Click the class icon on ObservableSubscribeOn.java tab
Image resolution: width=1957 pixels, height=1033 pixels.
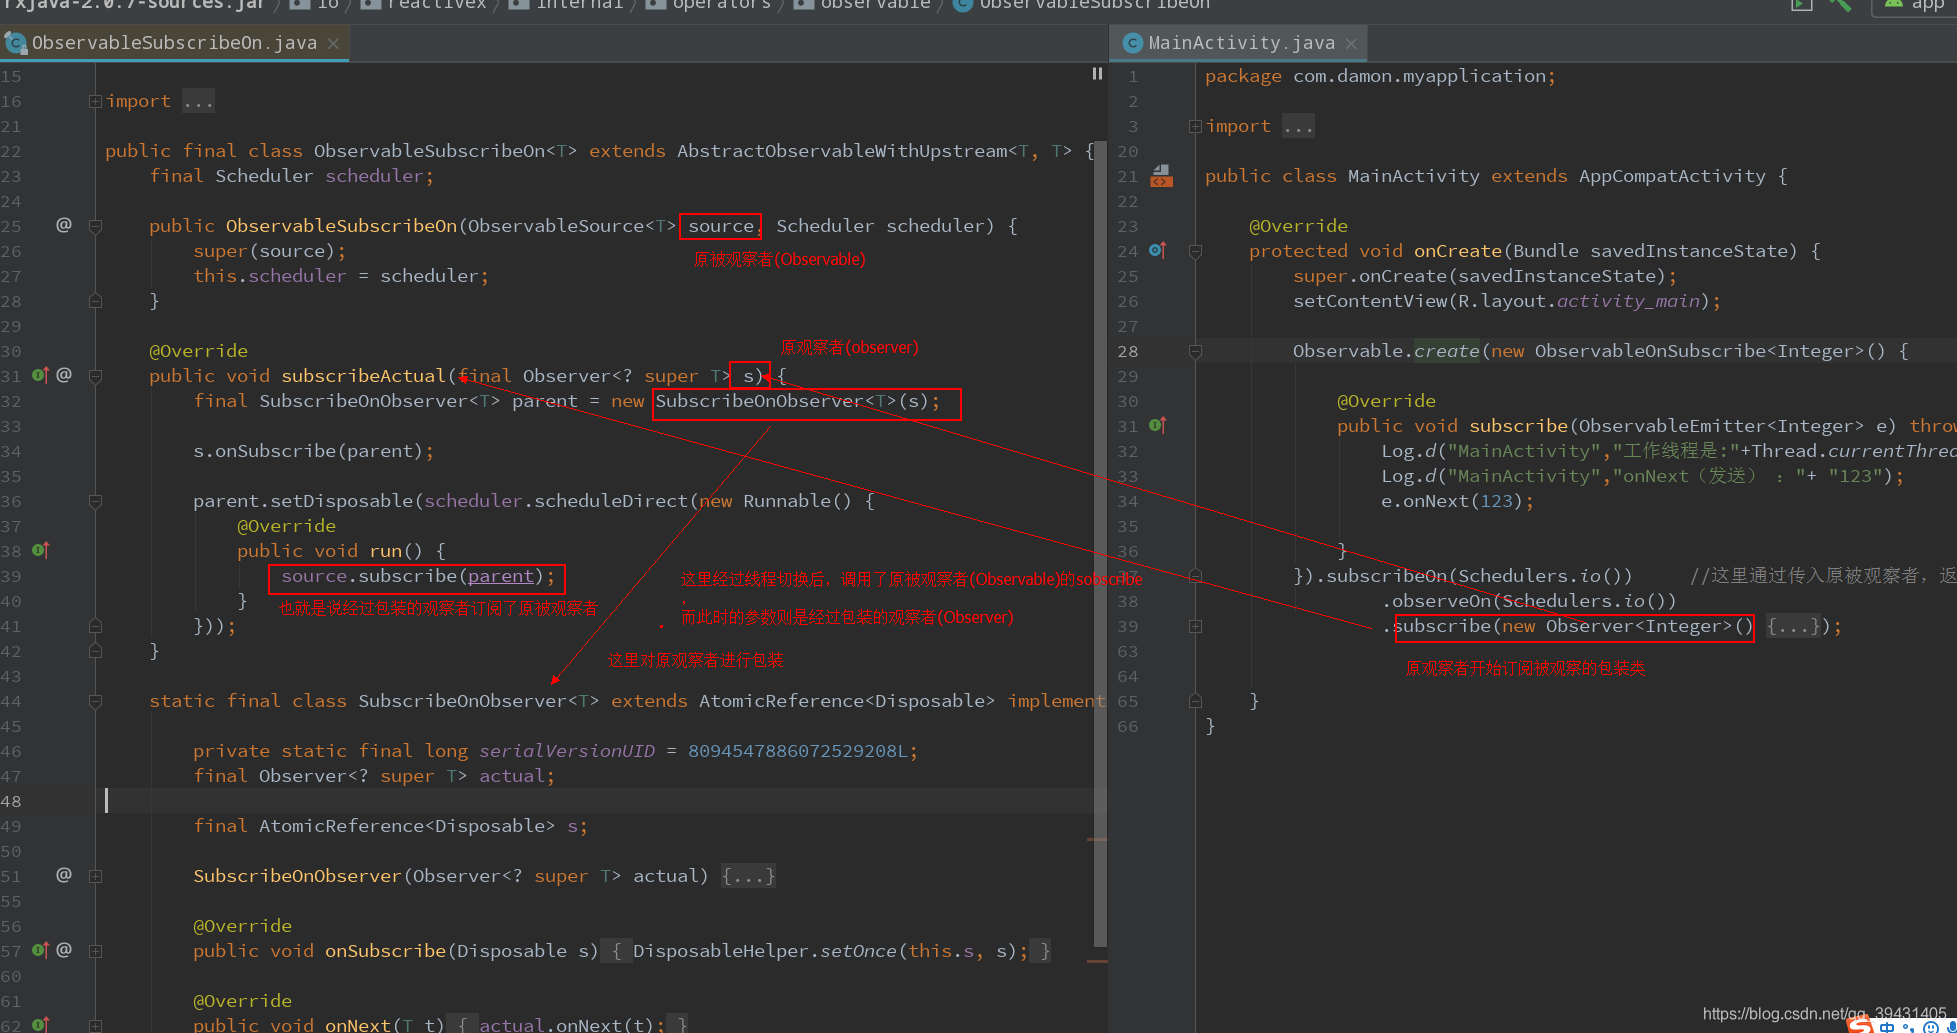click(15, 43)
